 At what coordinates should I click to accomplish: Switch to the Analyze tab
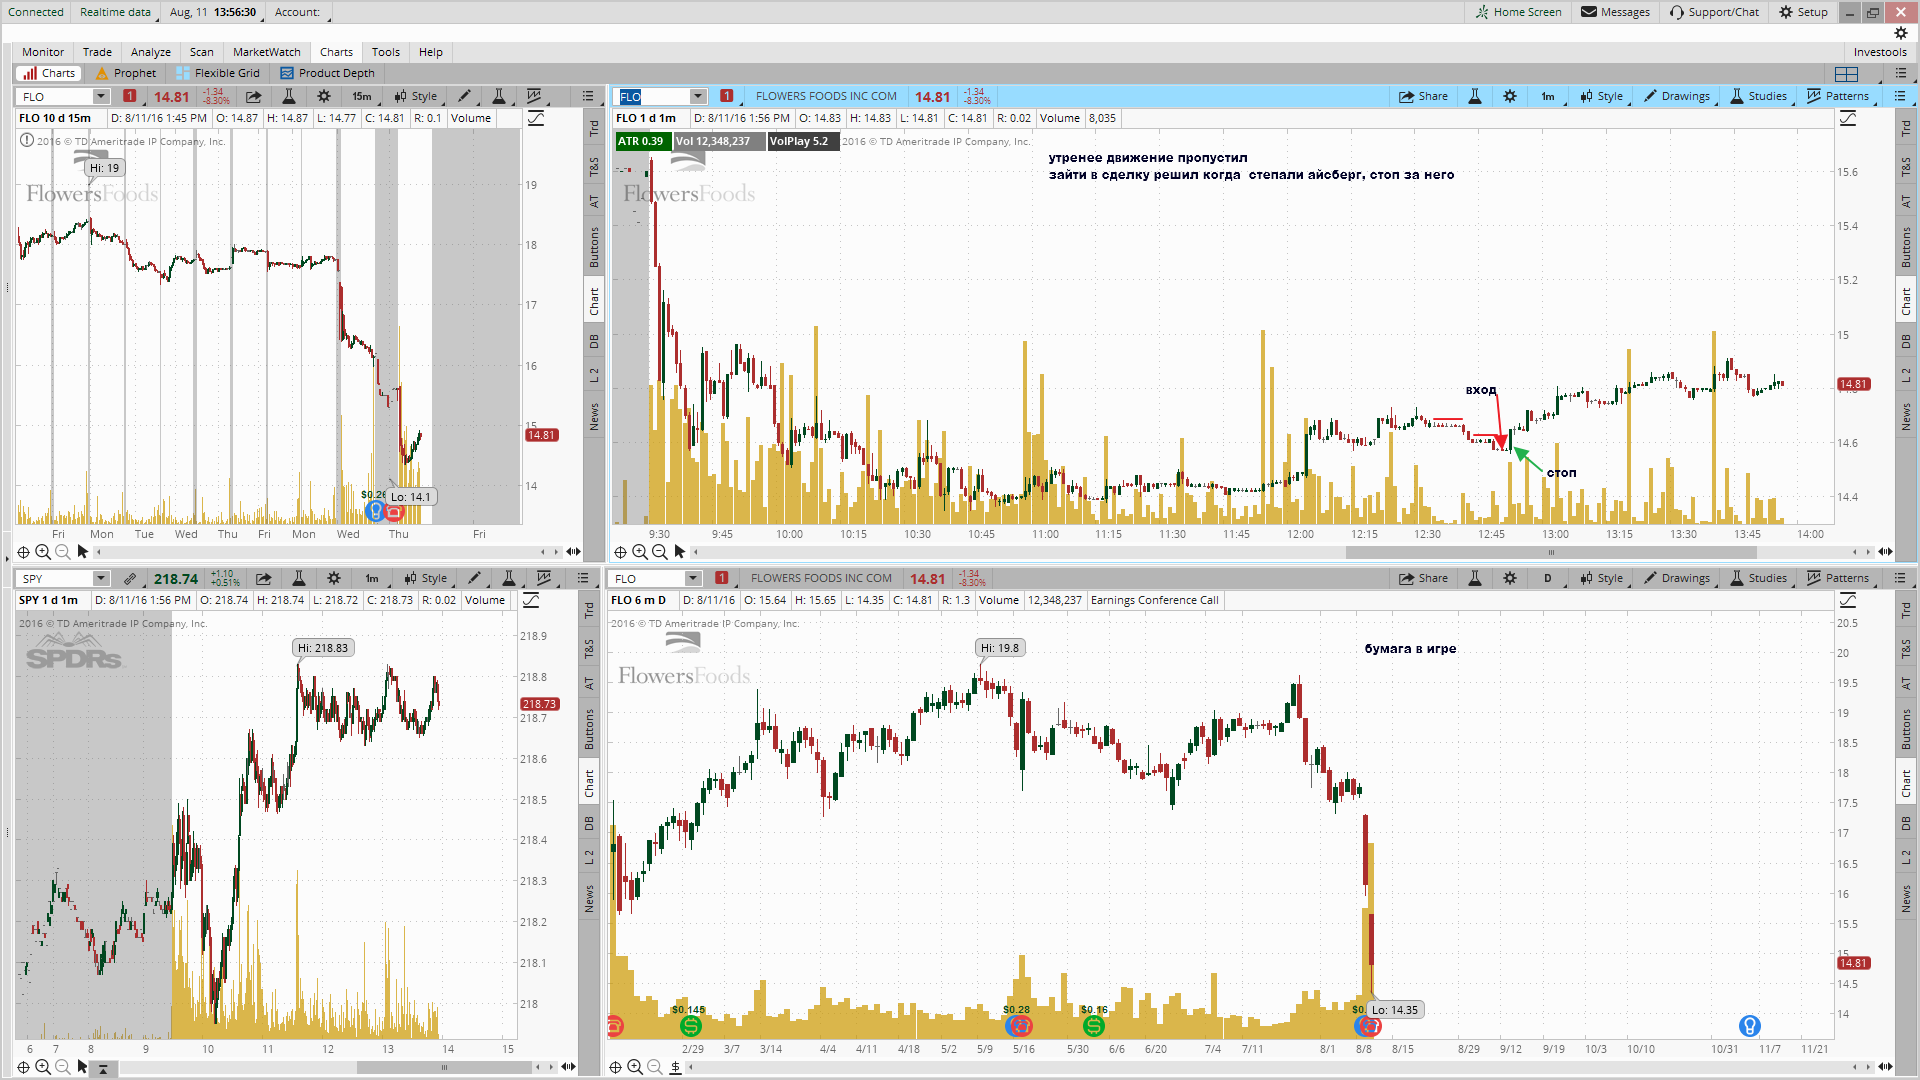pos(151,52)
